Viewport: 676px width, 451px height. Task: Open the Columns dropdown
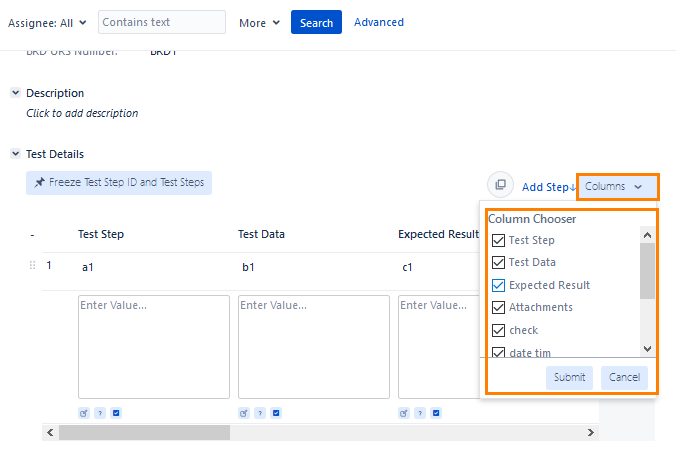614,186
